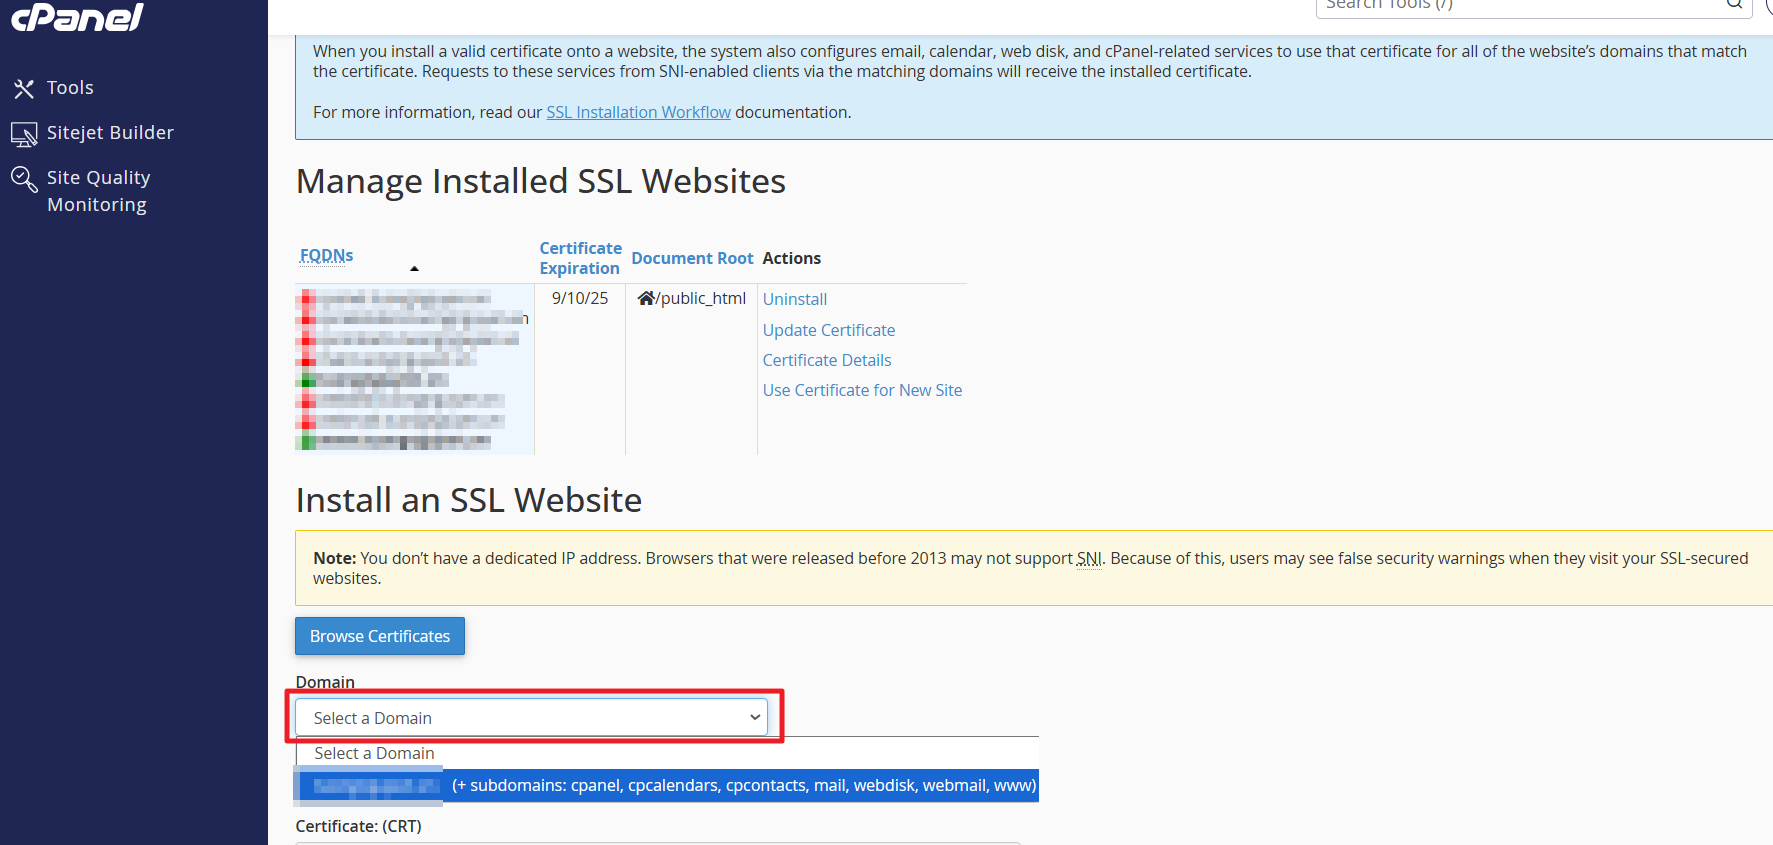Open Tools wrench icon in sidebar
This screenshot has width=1773, height=845.
(24, 89)
